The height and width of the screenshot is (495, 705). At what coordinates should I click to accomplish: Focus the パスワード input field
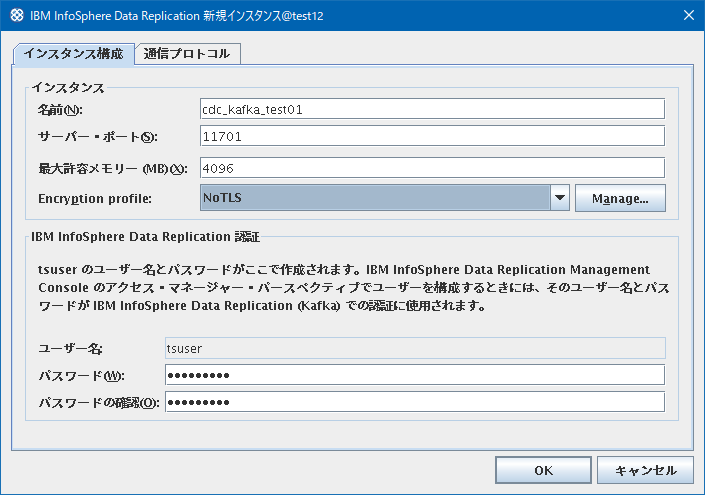click(x=415, y=375)
